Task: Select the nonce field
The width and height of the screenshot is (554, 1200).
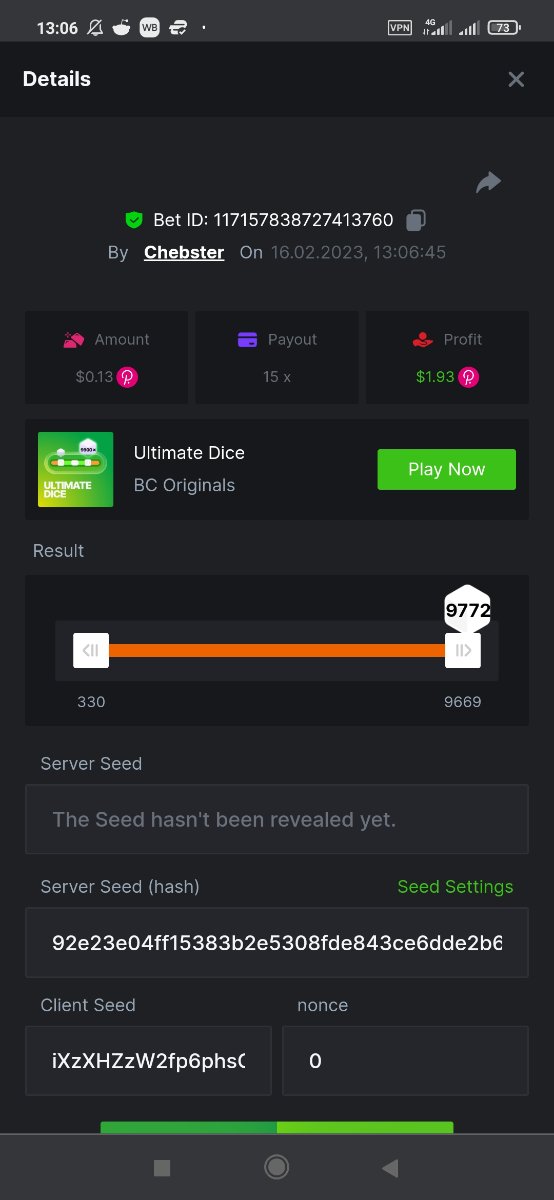Action: point(405,1061)
